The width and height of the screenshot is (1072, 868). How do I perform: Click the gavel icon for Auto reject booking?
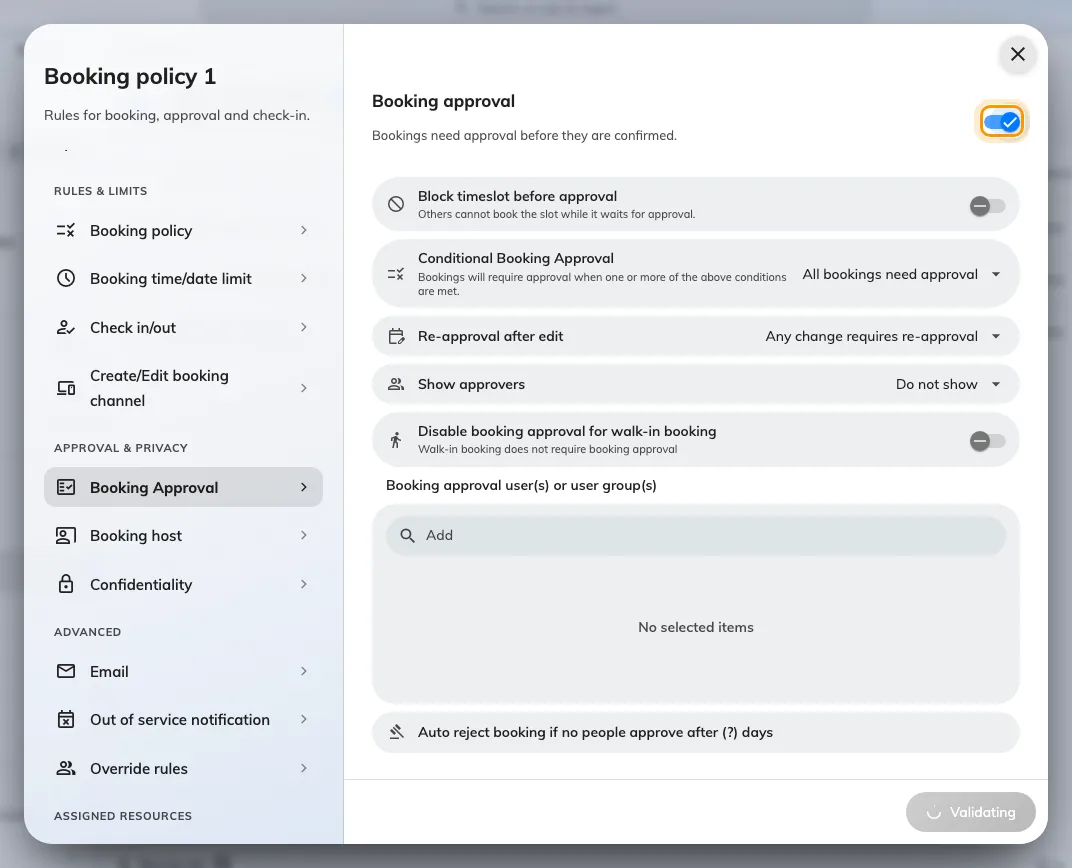(x=397, y=732)
